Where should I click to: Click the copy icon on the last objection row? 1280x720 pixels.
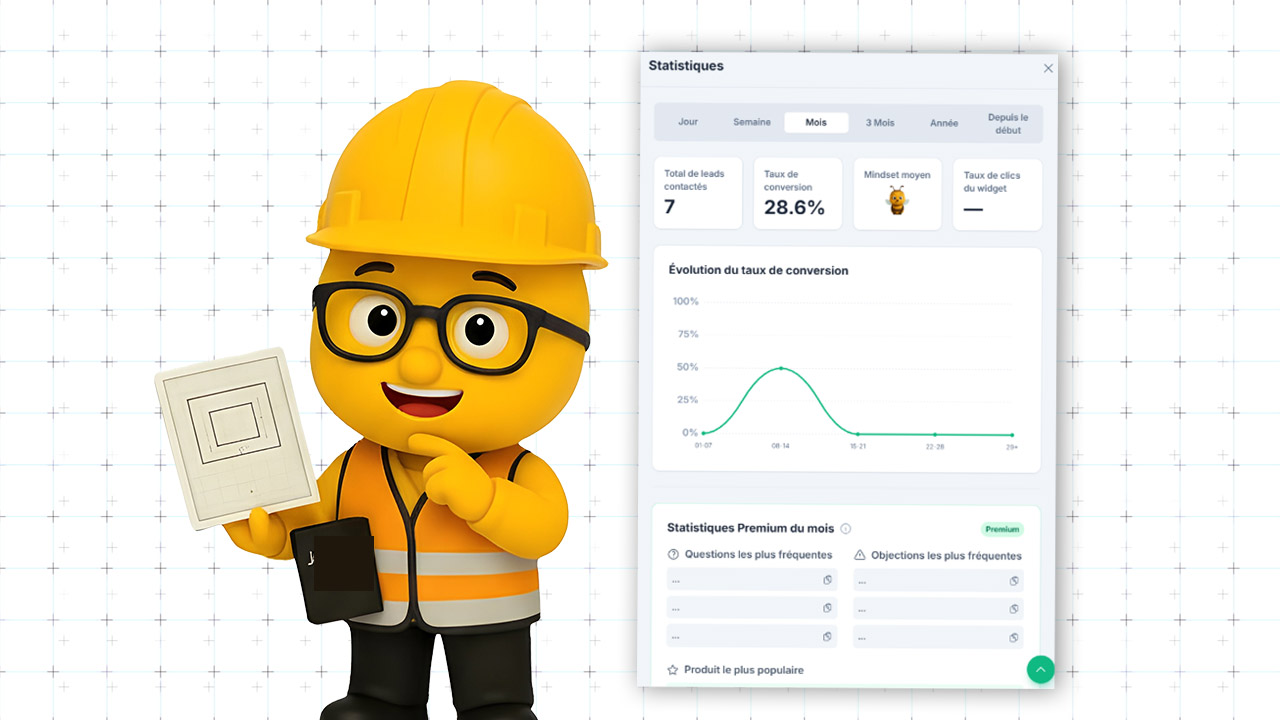[1014, 636]
